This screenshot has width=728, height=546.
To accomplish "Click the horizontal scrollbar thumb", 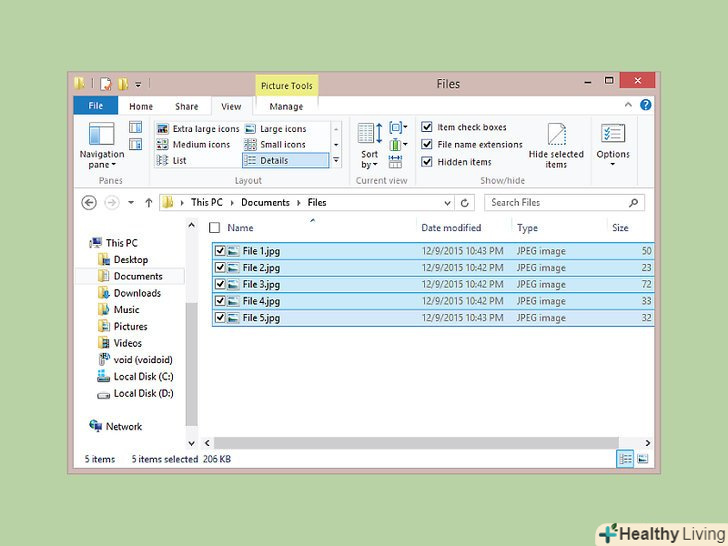I will click(x=416, y=443).
